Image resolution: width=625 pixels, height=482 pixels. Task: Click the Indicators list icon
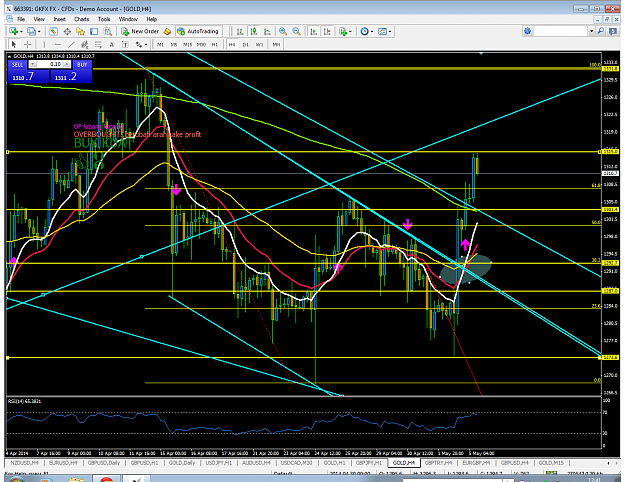coord(342,31)
